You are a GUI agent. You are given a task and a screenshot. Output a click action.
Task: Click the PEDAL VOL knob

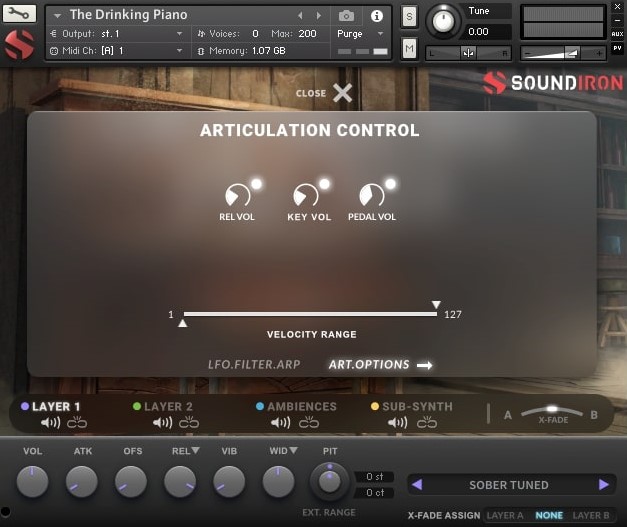[x=371, y=196]
